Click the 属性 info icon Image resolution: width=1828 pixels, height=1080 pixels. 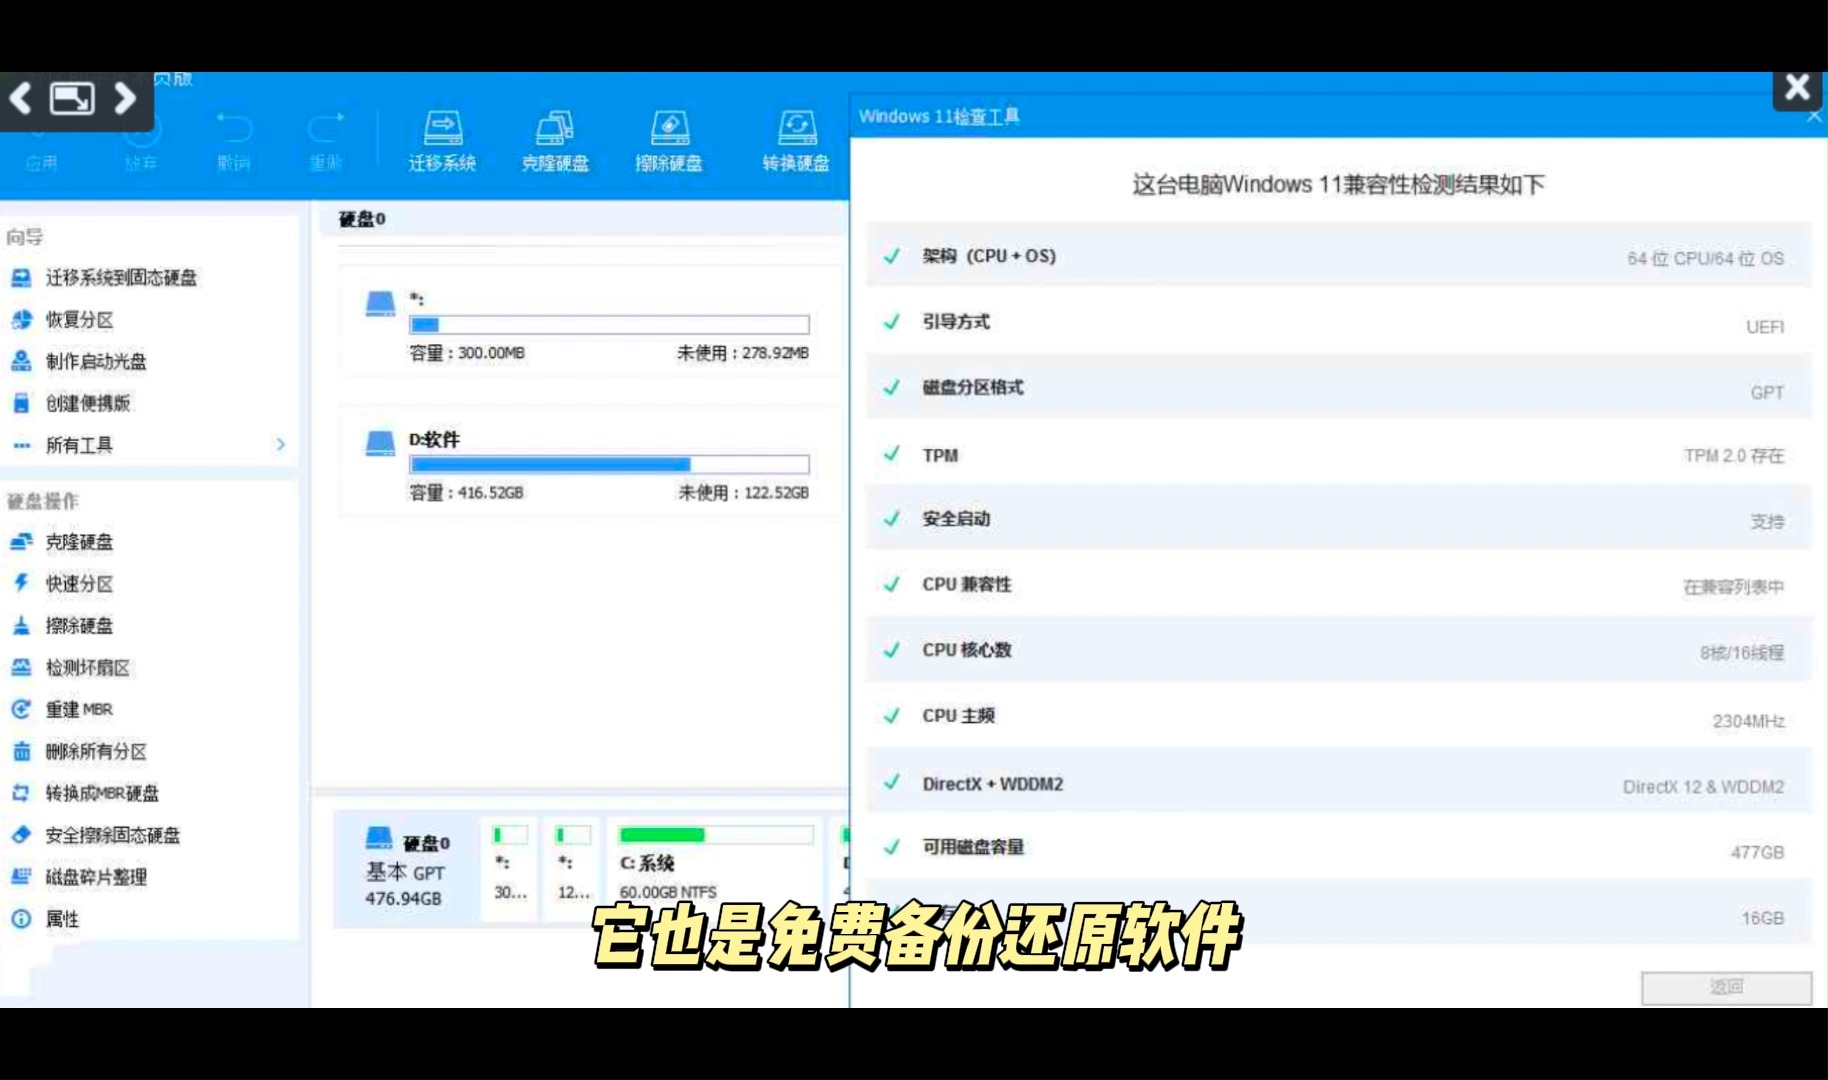[21, 919]
